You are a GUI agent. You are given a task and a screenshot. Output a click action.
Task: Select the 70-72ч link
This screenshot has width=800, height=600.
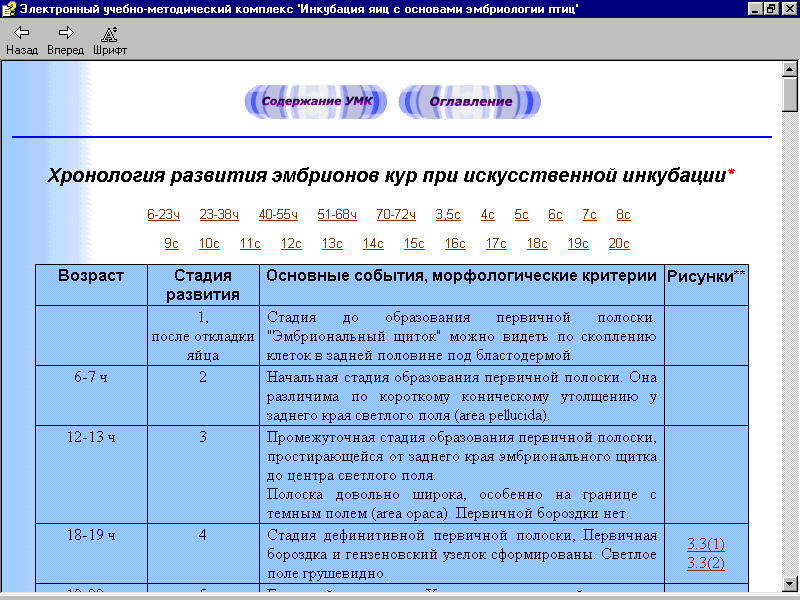click(396, 214)
